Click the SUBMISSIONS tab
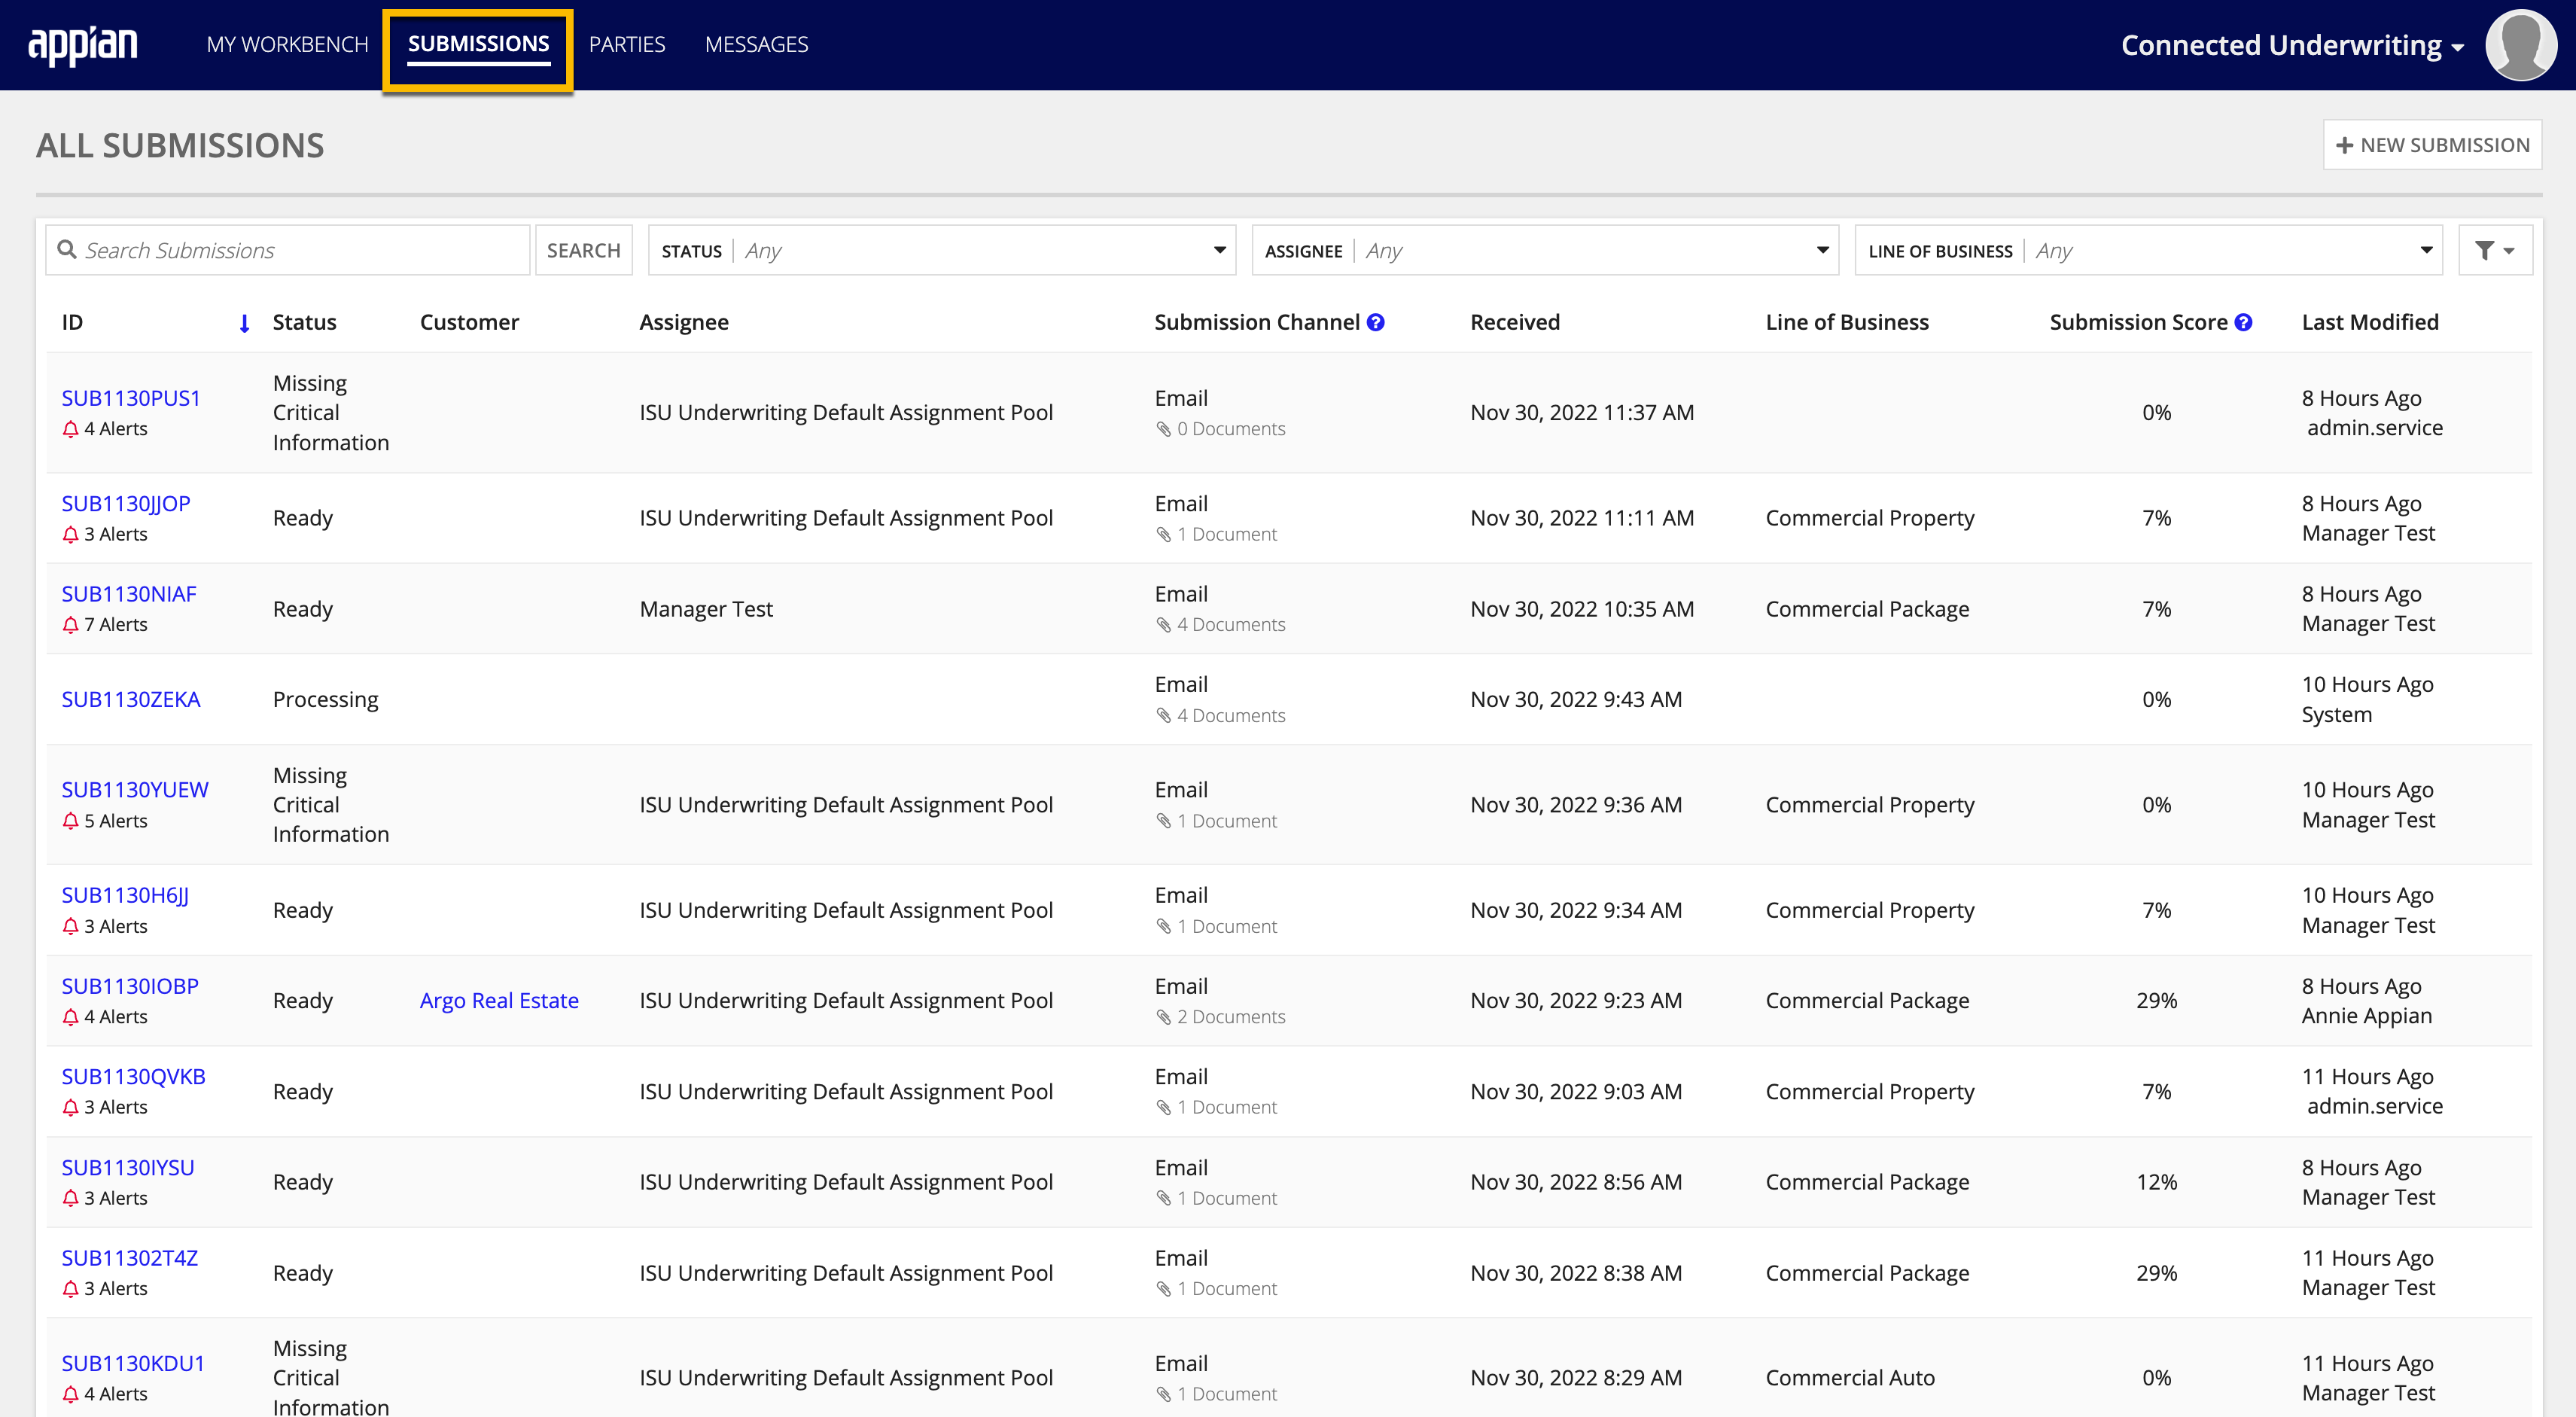This screenshot has width=2576, height=1417. (x=480, y=44)
